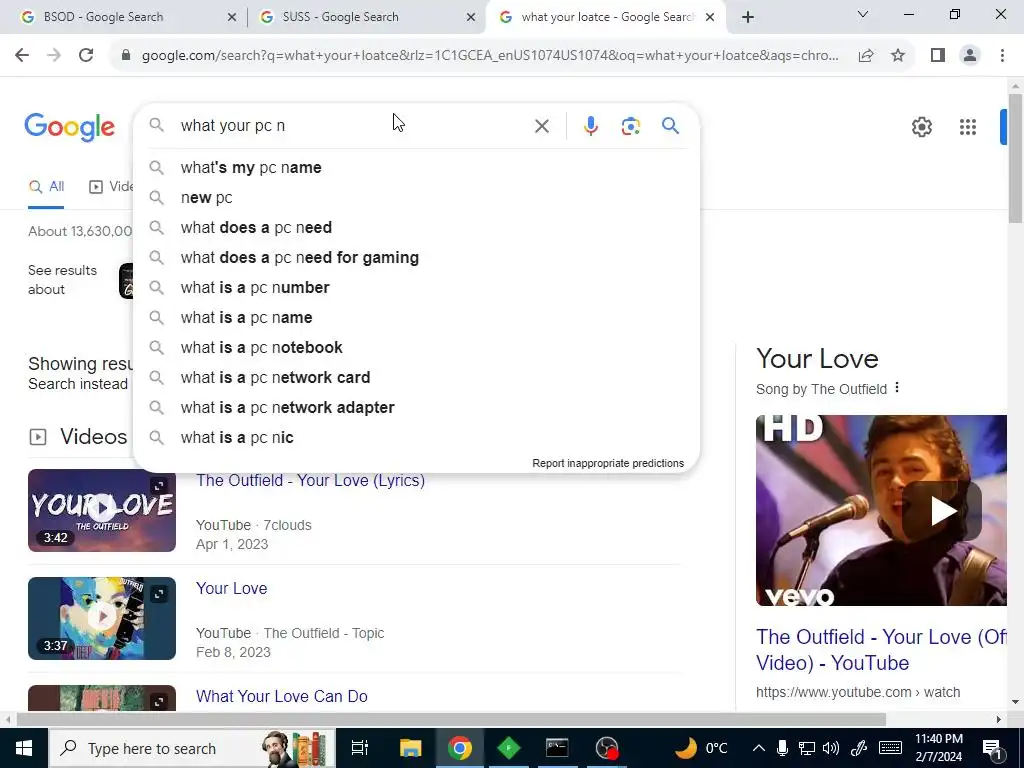Open Chrome profile avatar menu
This screenshot has width=1024, height=768.
tap(970, 56)
